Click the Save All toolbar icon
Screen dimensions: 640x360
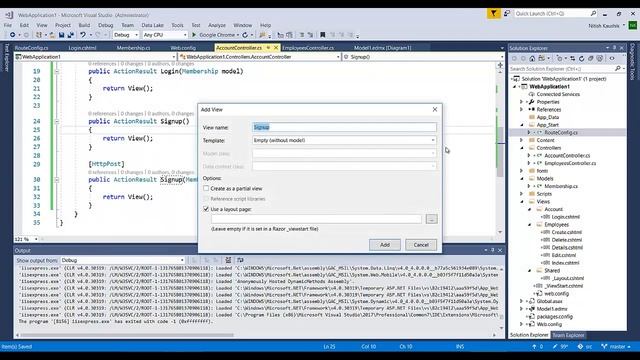pyautogui.click(x=70, y=35)
